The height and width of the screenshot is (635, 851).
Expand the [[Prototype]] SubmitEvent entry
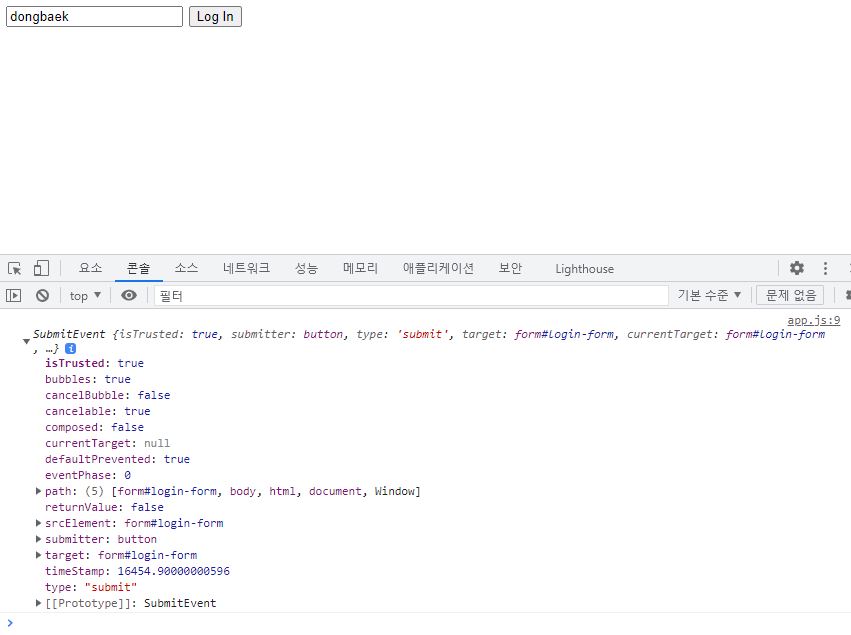pos(38,603)
